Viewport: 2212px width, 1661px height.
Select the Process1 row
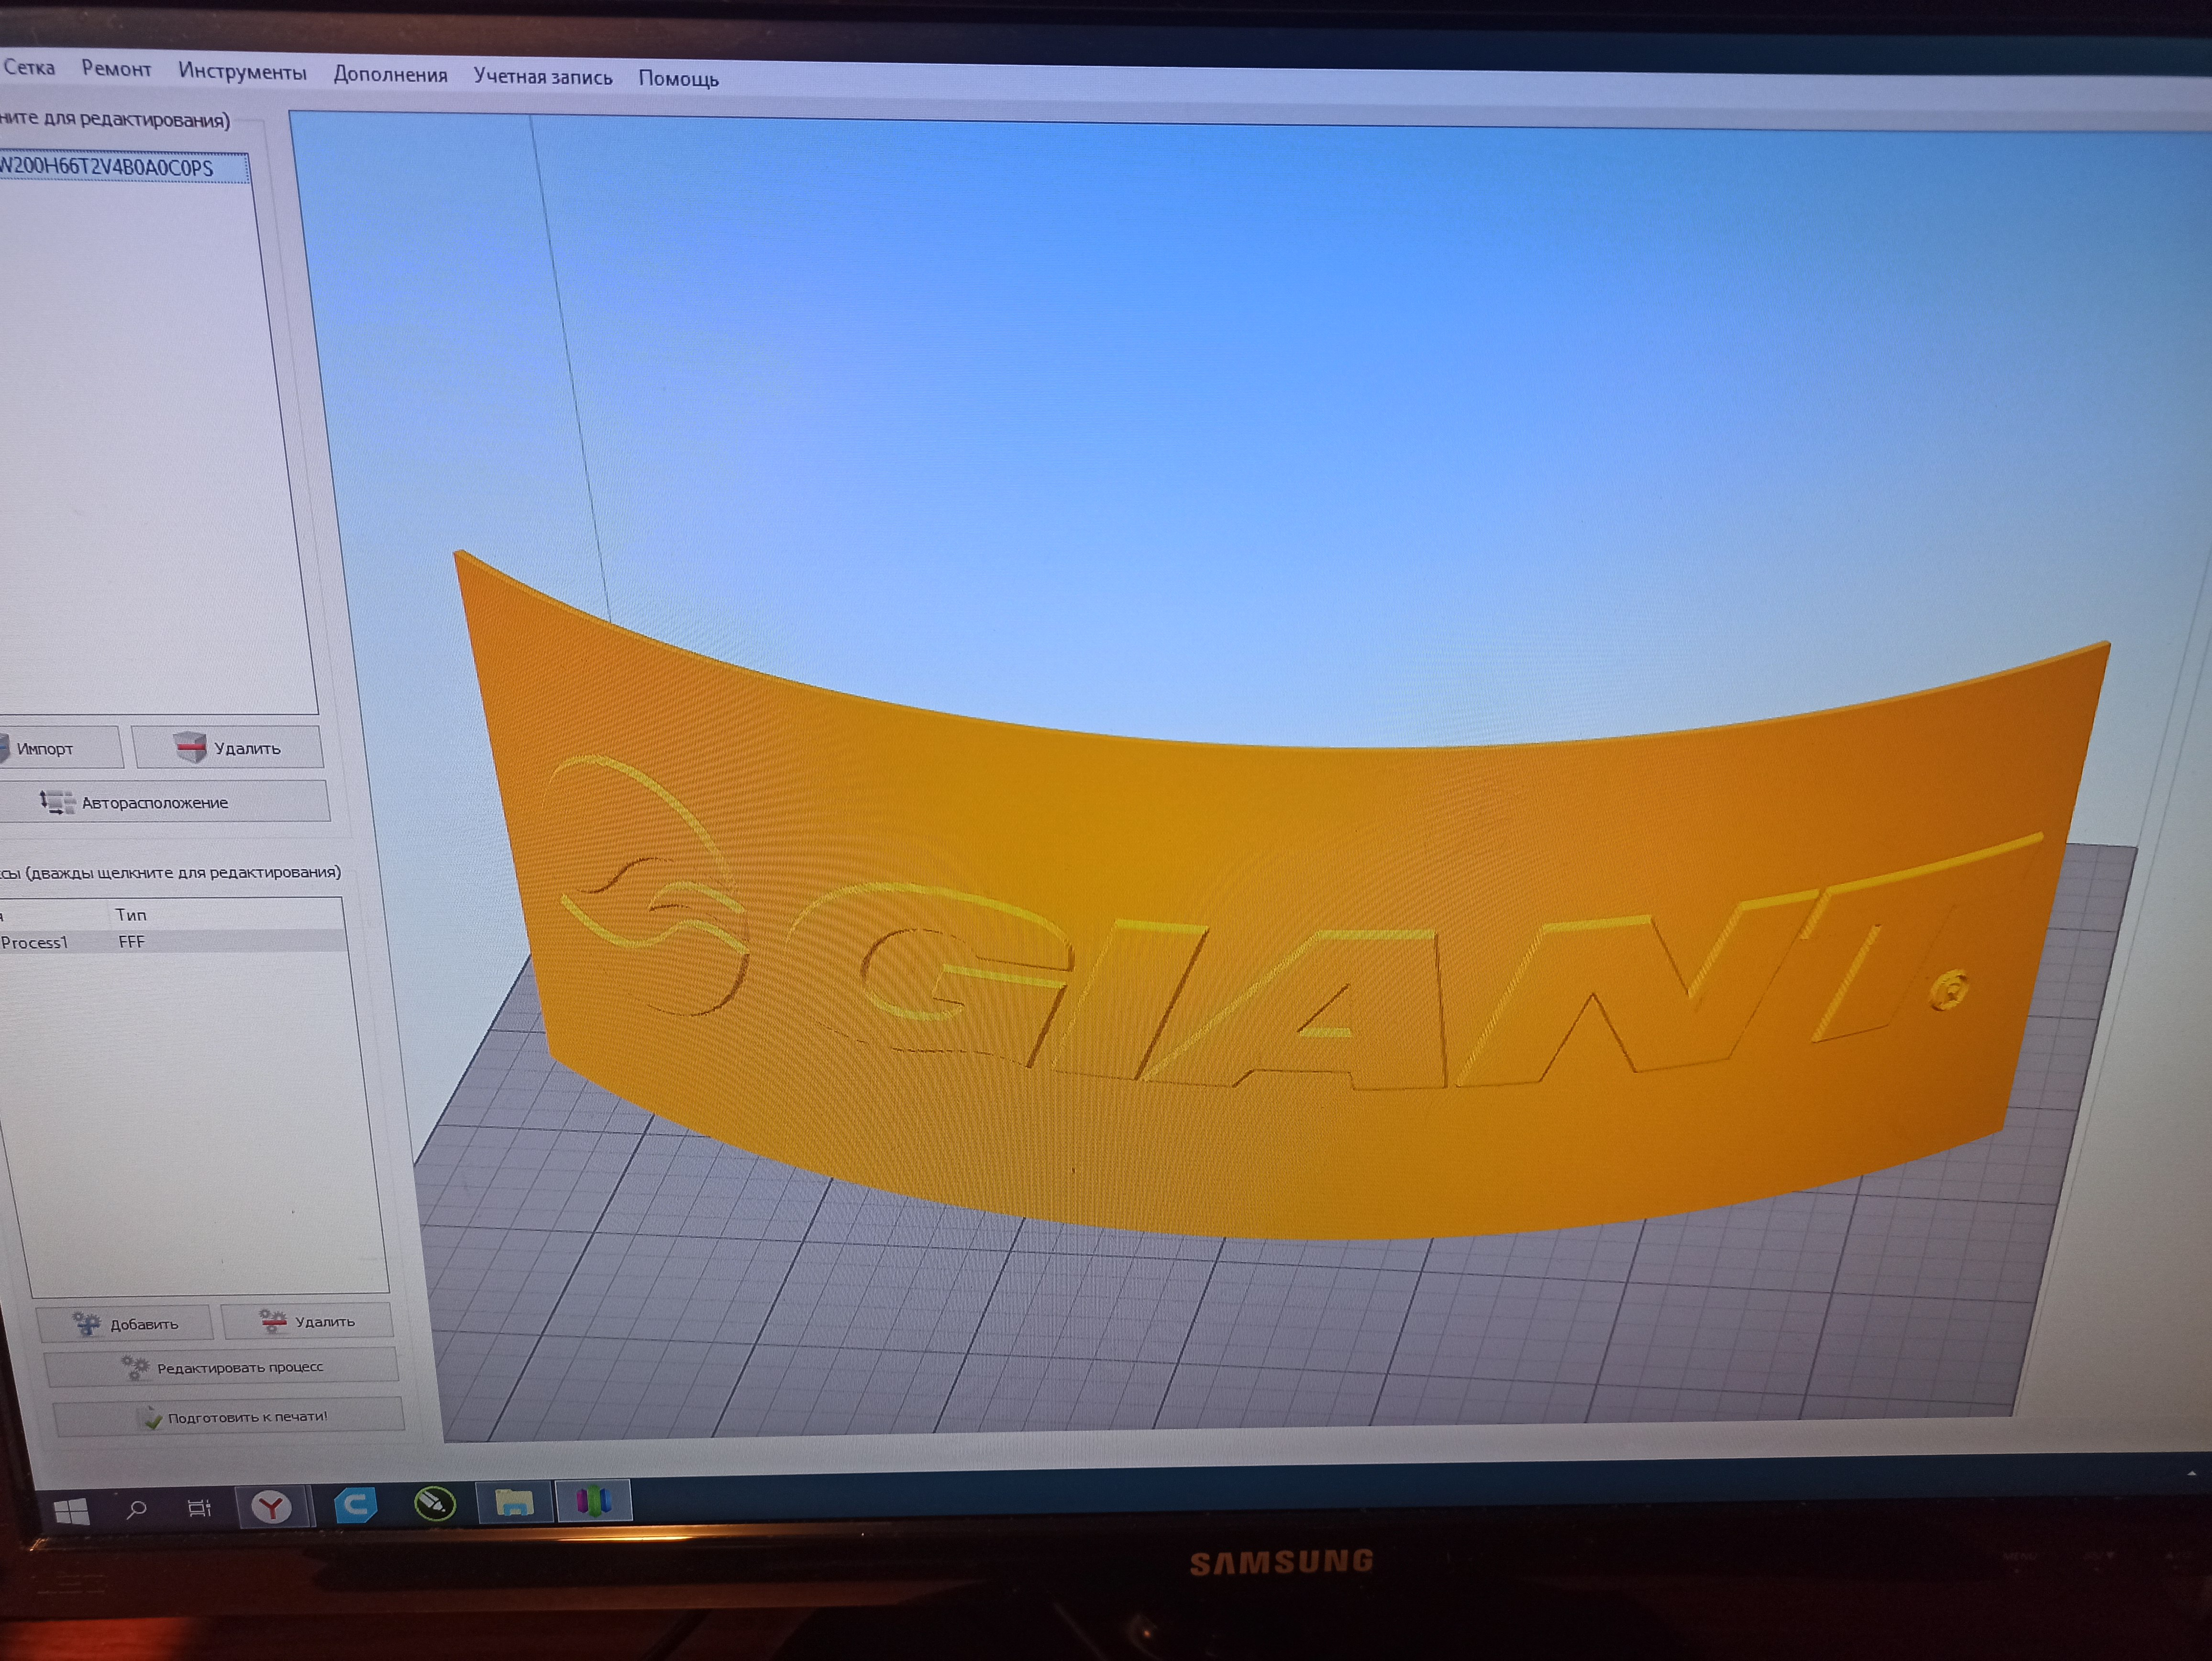[x=172, y=942]
